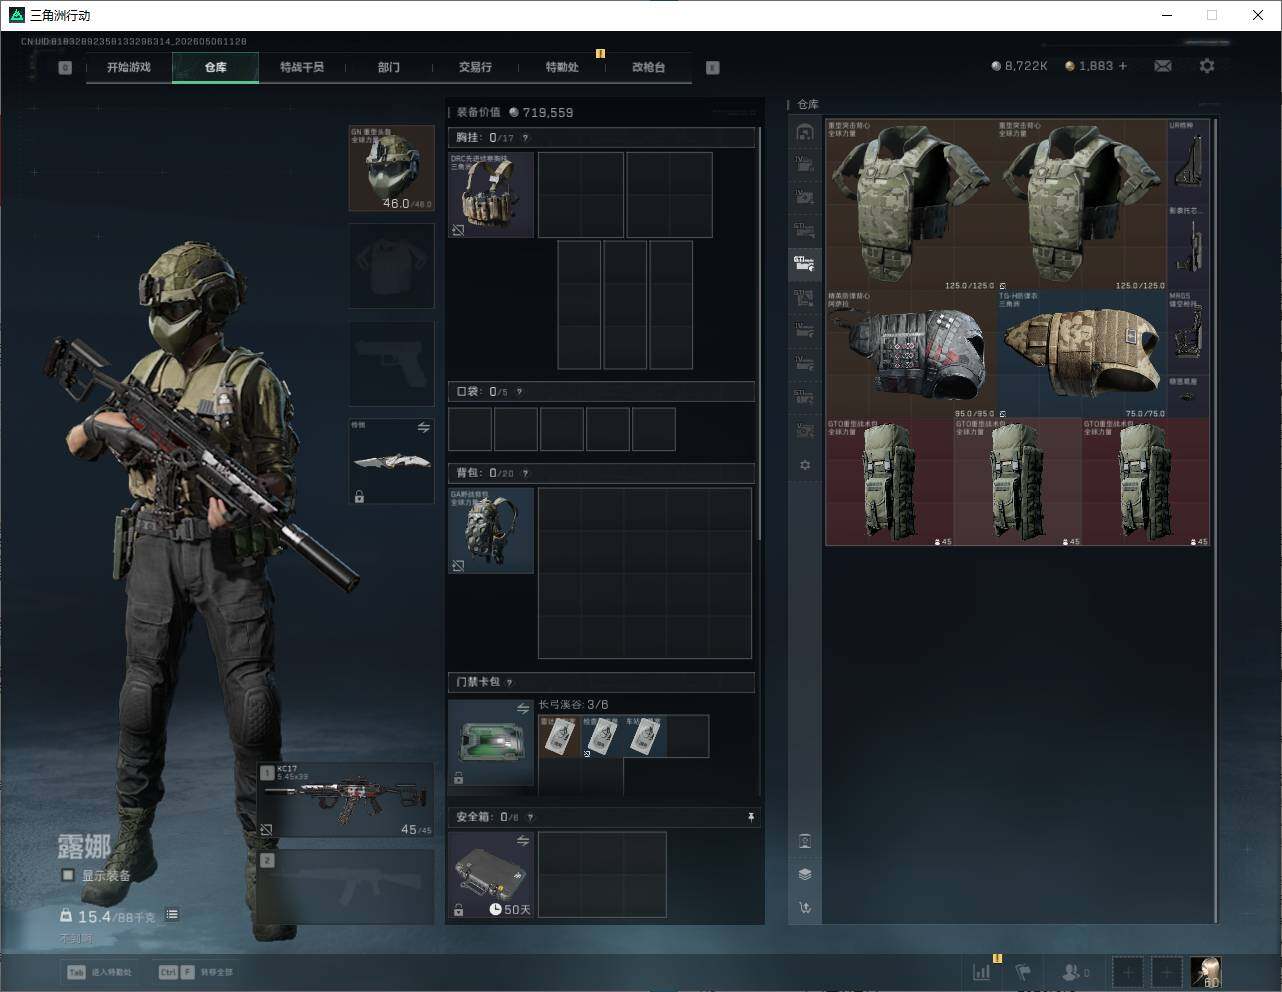Click the right arrow beside 改枪台 tab
The image size is (1282, 992).
[x=712, y=68]
